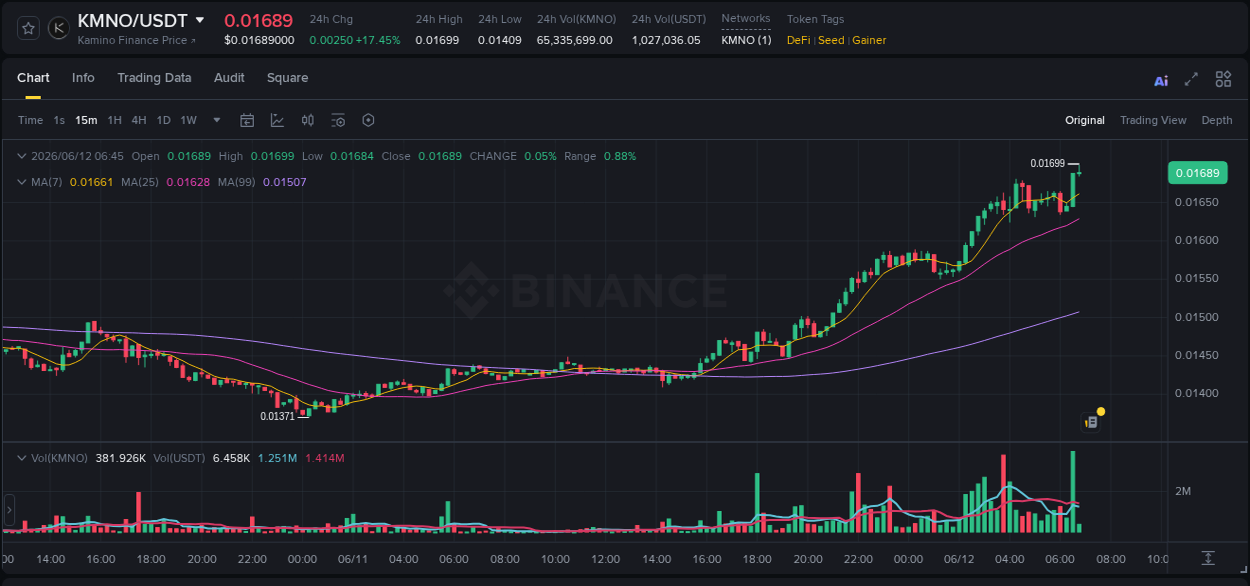
Task: Click the 24h Vol(KMNO) value 65,335,699.00
Action: 574,40
